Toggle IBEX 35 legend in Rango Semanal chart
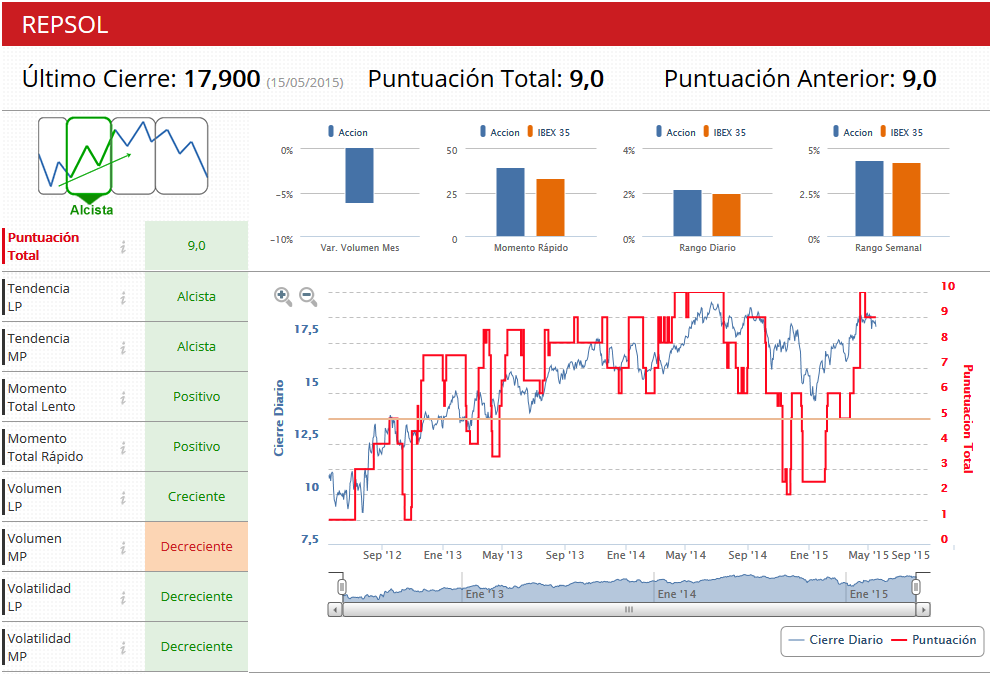This screenshot has width=993, height=674. pyautogui.click(x=901, y=132)
